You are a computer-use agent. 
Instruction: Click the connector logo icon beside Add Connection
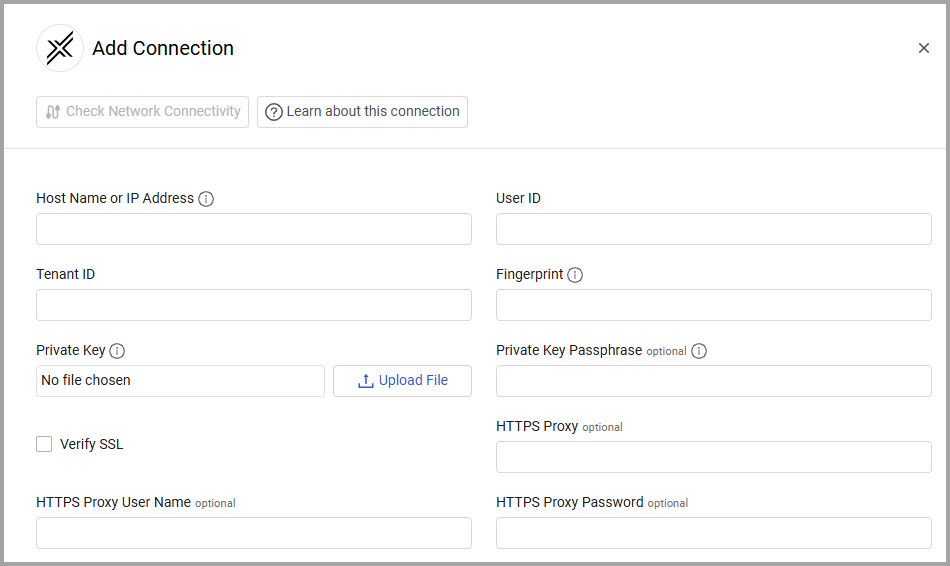pos(60,48)
